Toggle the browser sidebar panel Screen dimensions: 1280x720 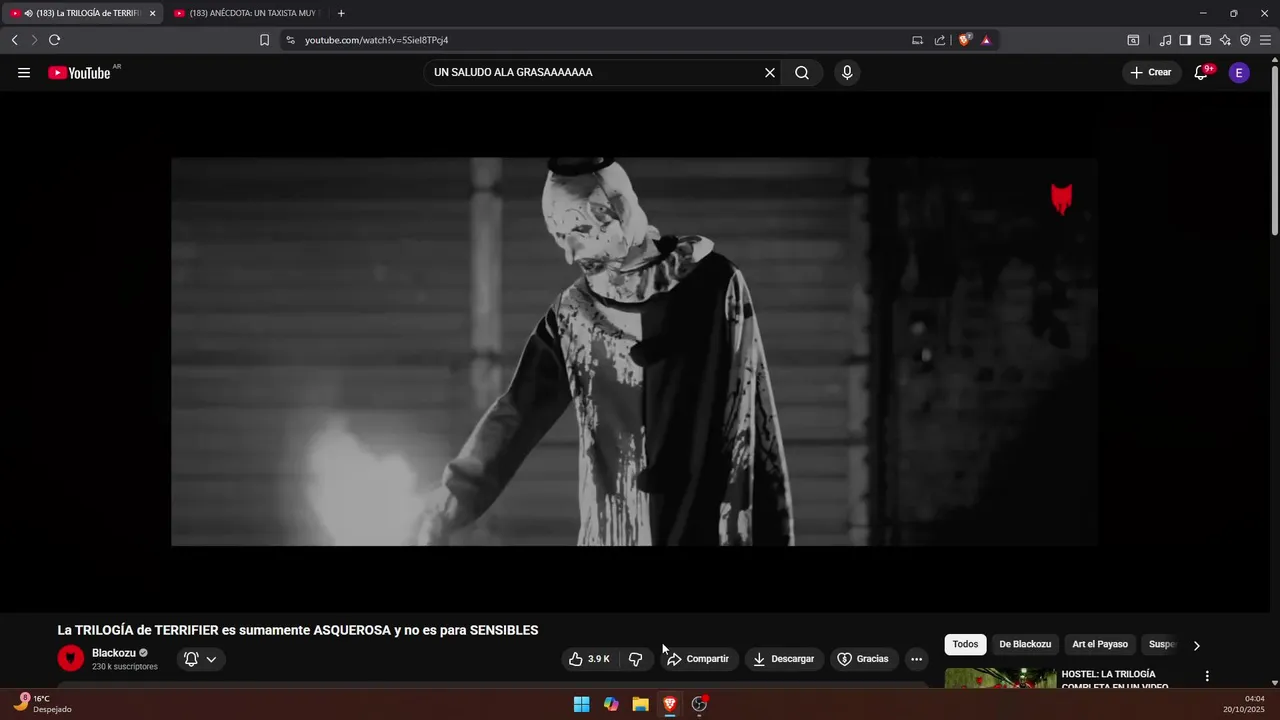(x=1185, y=40)
